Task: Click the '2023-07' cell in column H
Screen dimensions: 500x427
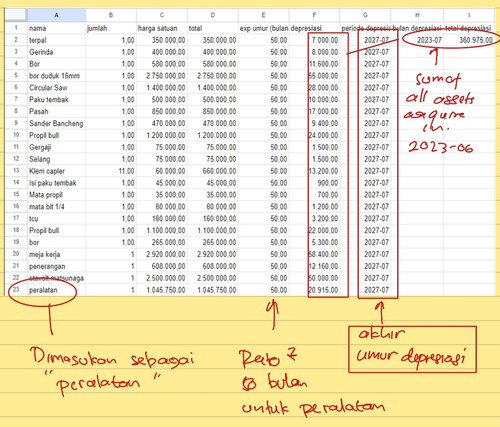Action: (417, 40)
